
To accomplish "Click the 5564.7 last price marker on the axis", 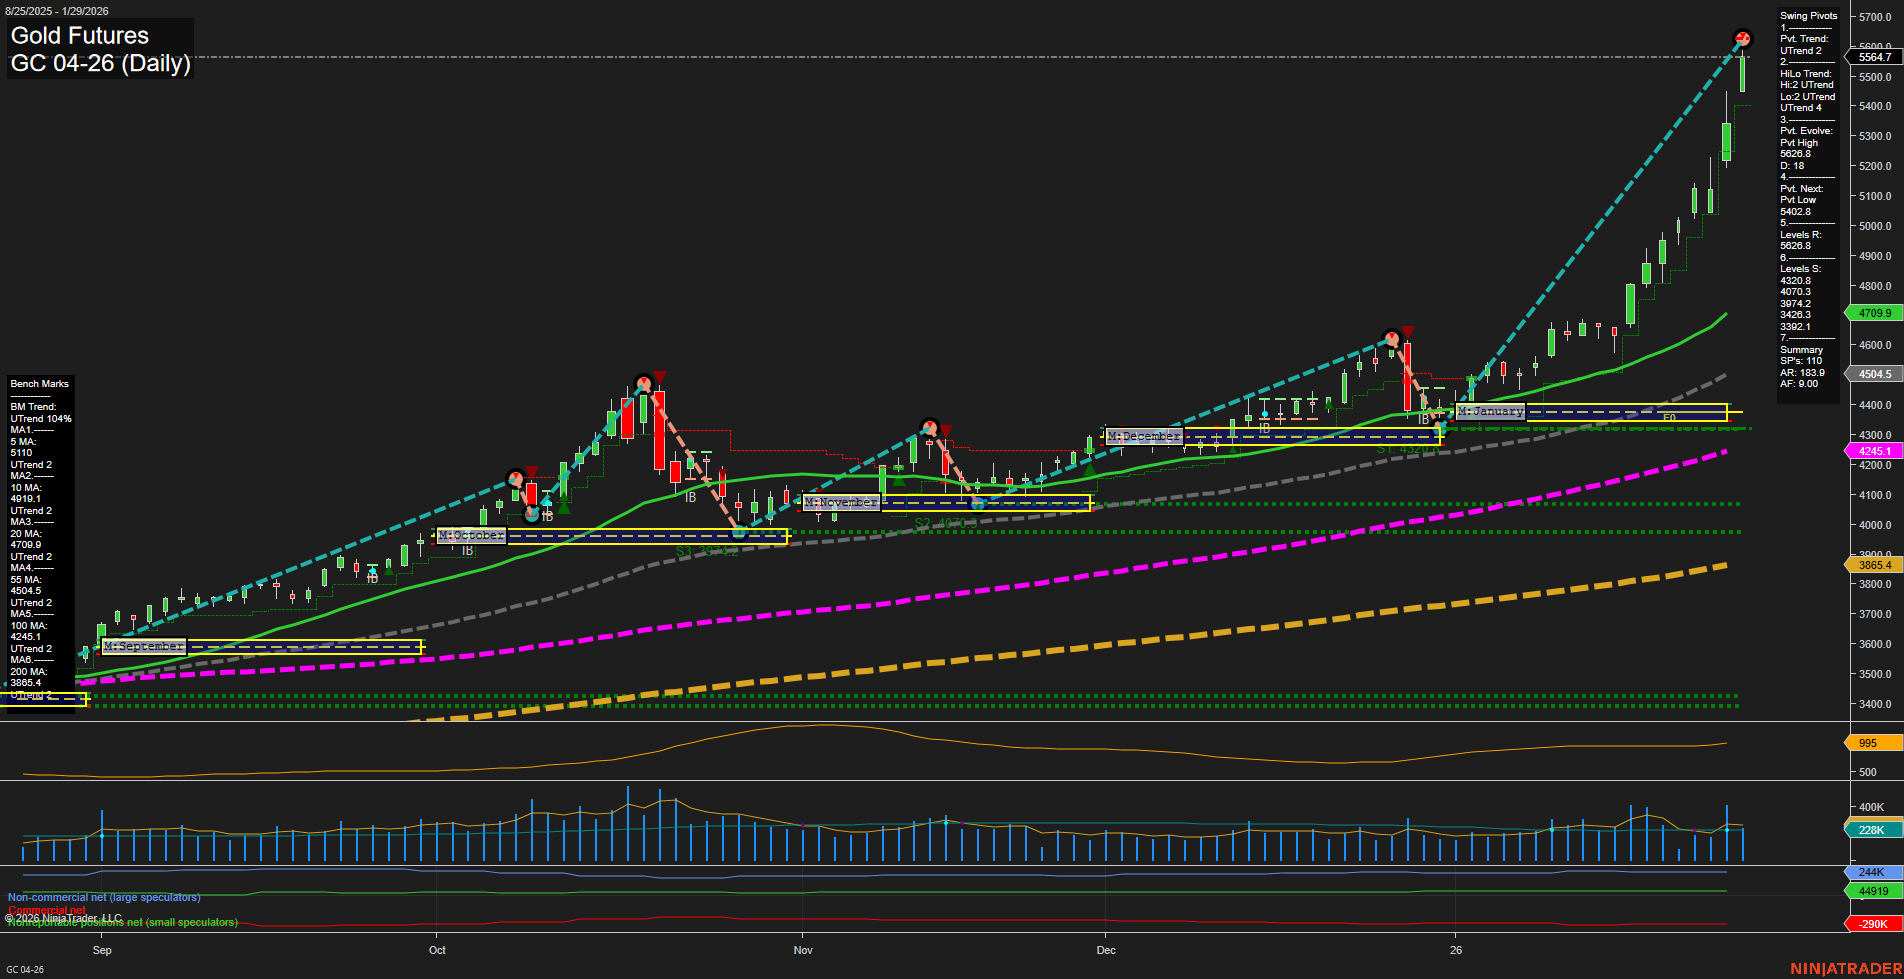I will point(1872,58).
